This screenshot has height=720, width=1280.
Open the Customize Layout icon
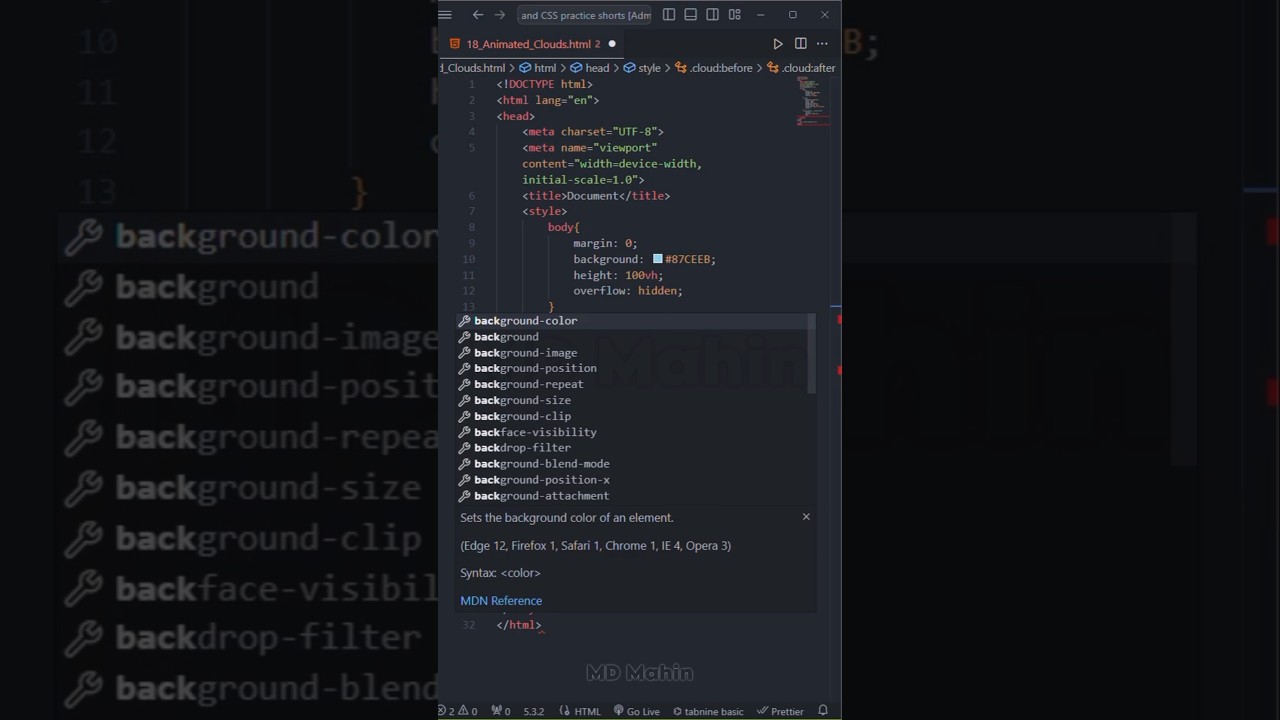coord(735,15)
